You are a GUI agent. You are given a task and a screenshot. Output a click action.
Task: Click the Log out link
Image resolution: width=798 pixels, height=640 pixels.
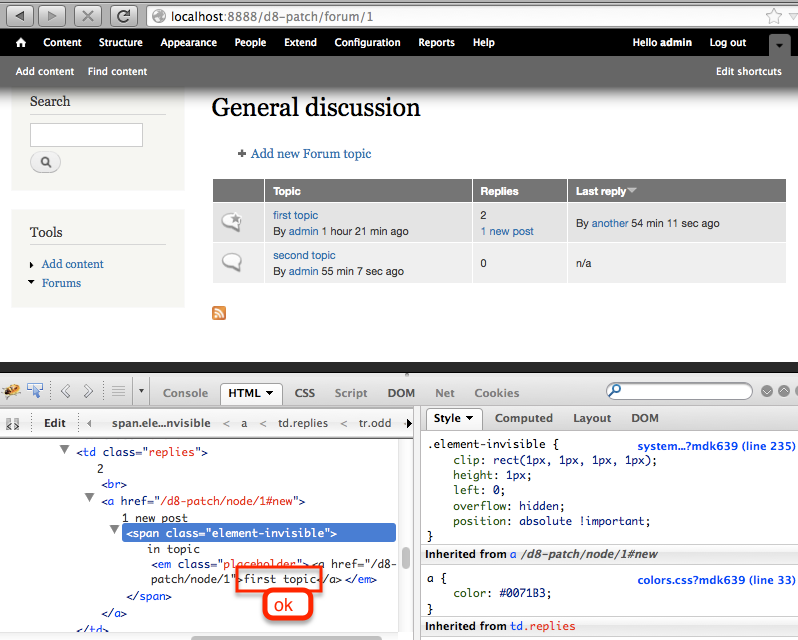[x=728, y=43]
